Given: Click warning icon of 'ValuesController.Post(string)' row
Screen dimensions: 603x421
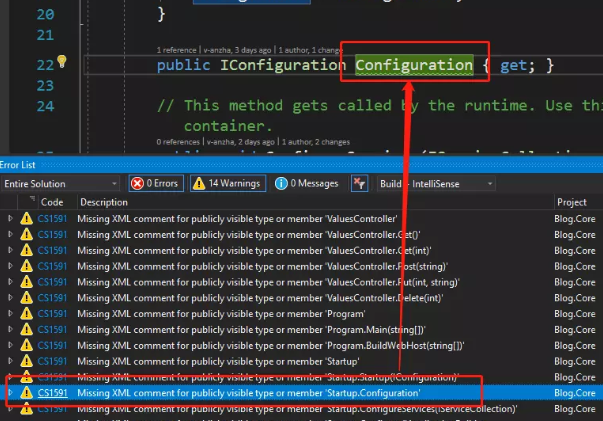Looking at the screenshot, I should pyautogui.click(x=27, y=266).
